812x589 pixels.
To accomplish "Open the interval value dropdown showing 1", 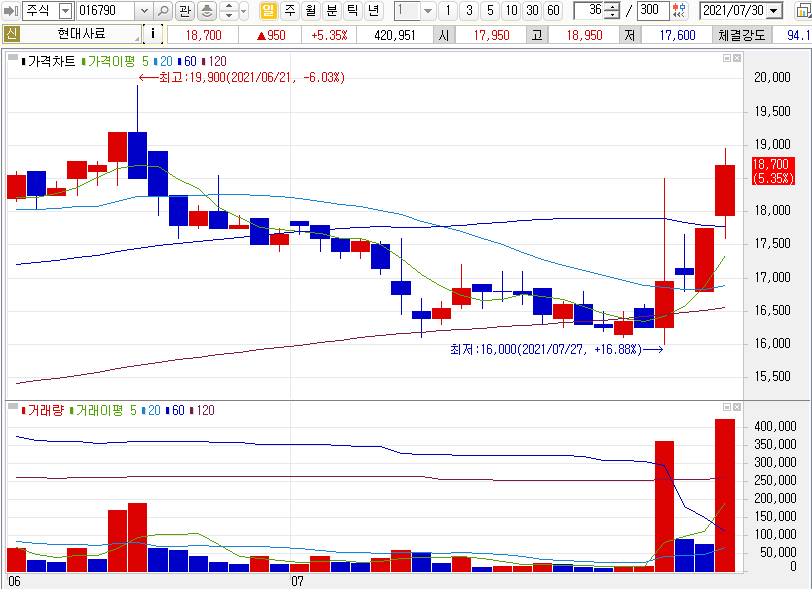I will [428, 10].
